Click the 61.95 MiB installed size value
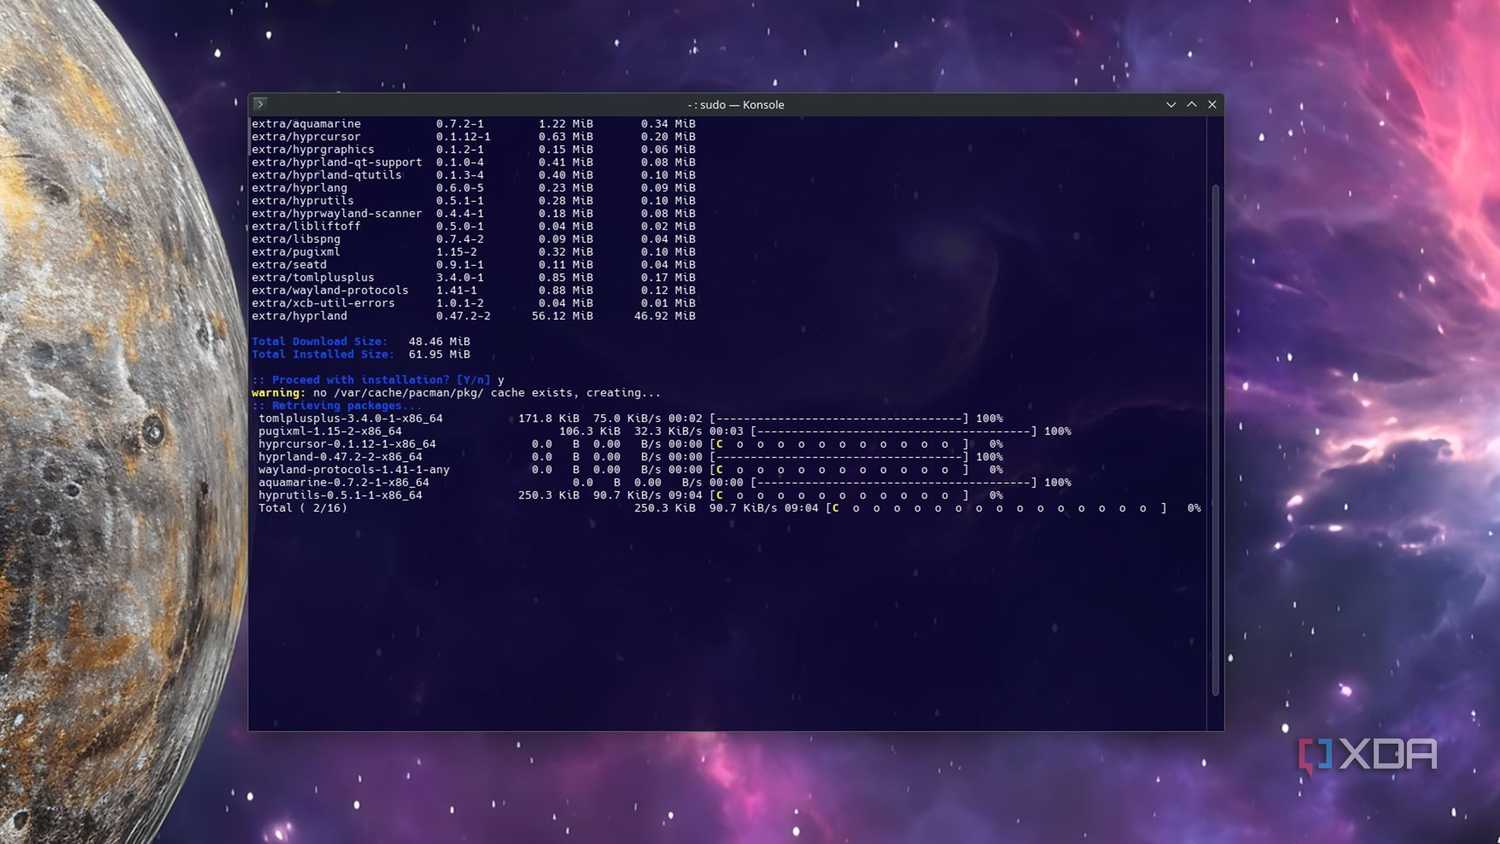 pyautogui.click(x=439, y=354)
